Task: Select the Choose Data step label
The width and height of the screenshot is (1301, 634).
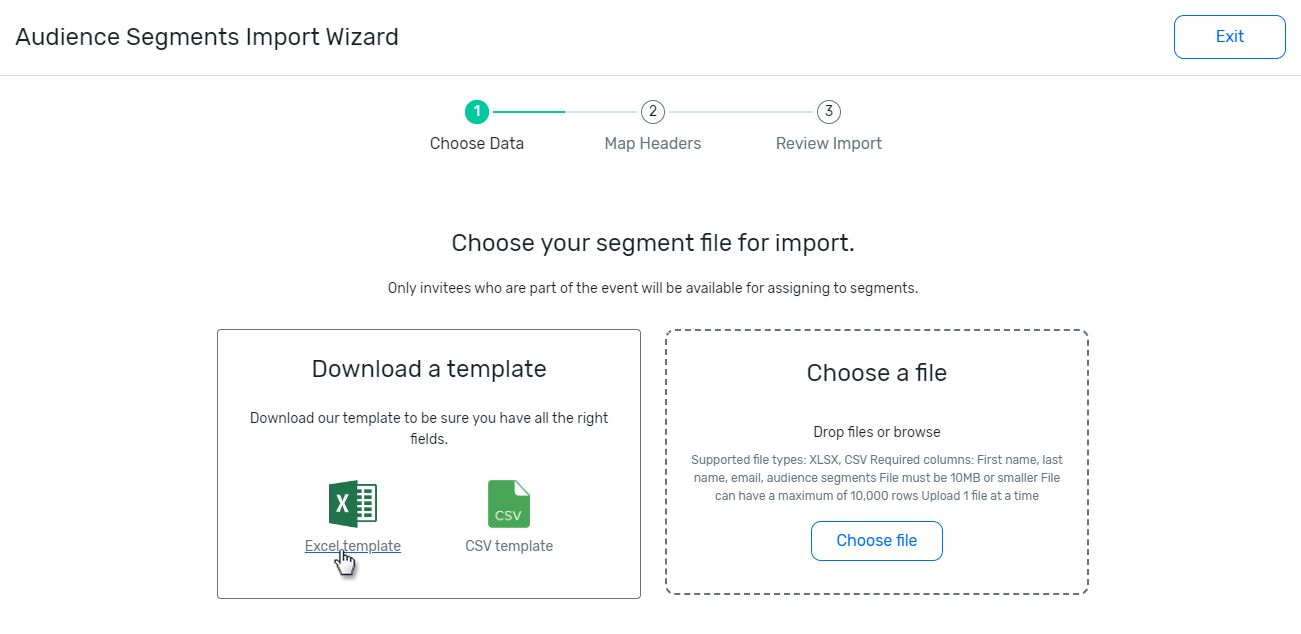Action: pyautogui.click(x=477, y=143)
